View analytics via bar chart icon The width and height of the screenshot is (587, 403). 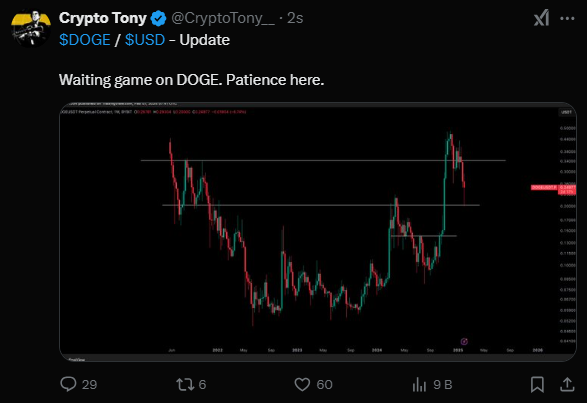[419, 384]
